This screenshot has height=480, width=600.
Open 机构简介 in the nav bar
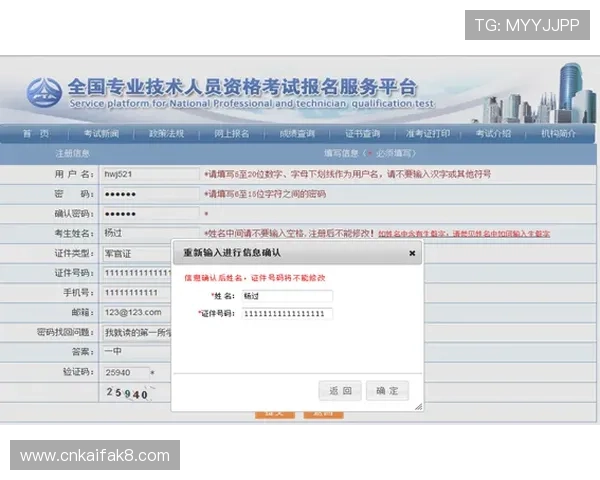click(559, 134)
